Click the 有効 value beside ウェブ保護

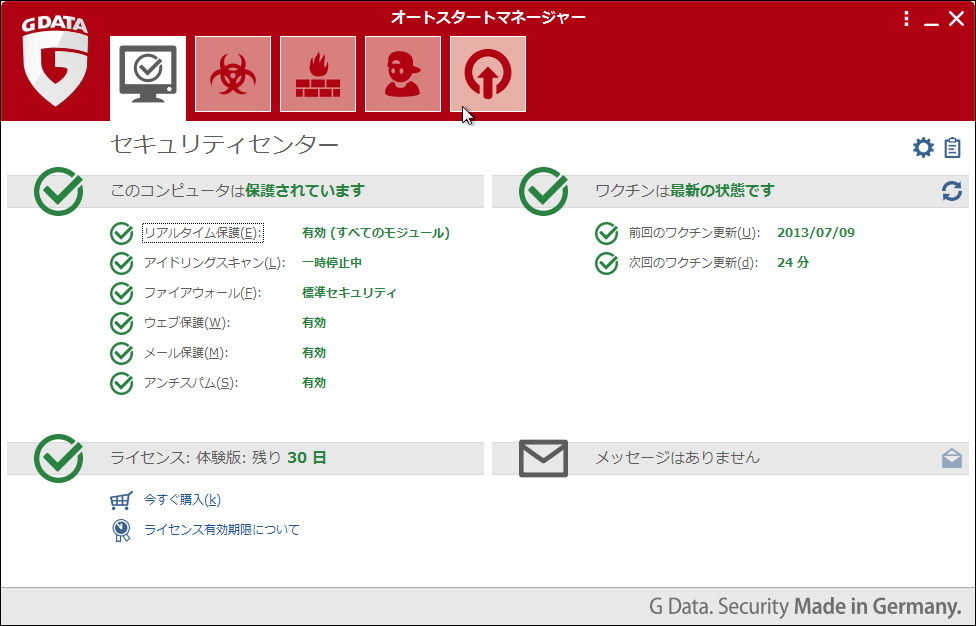pos(314,322)
